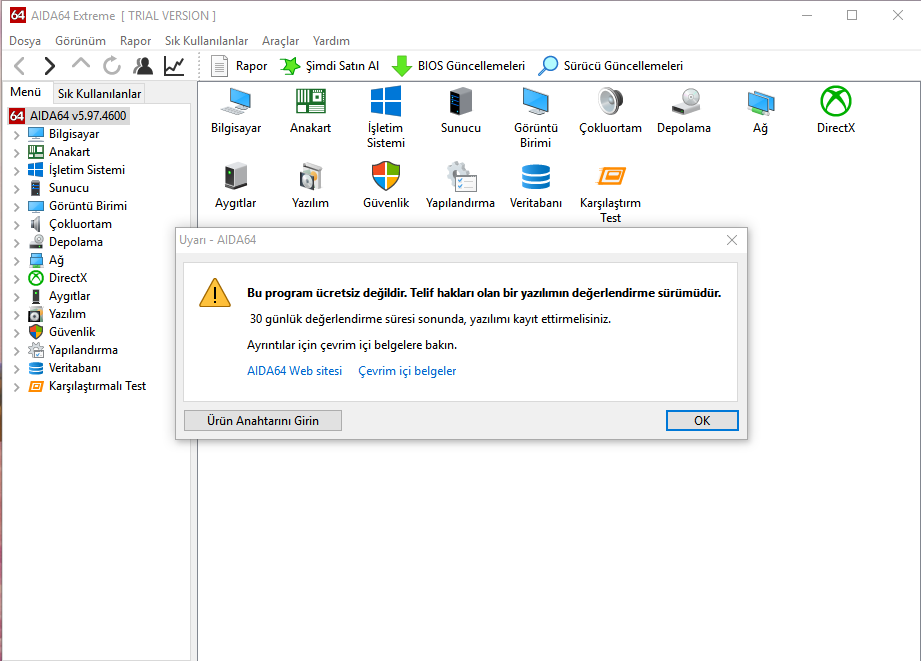Open the Dosya menu
921x661 pixels.
tap(25, 41)
